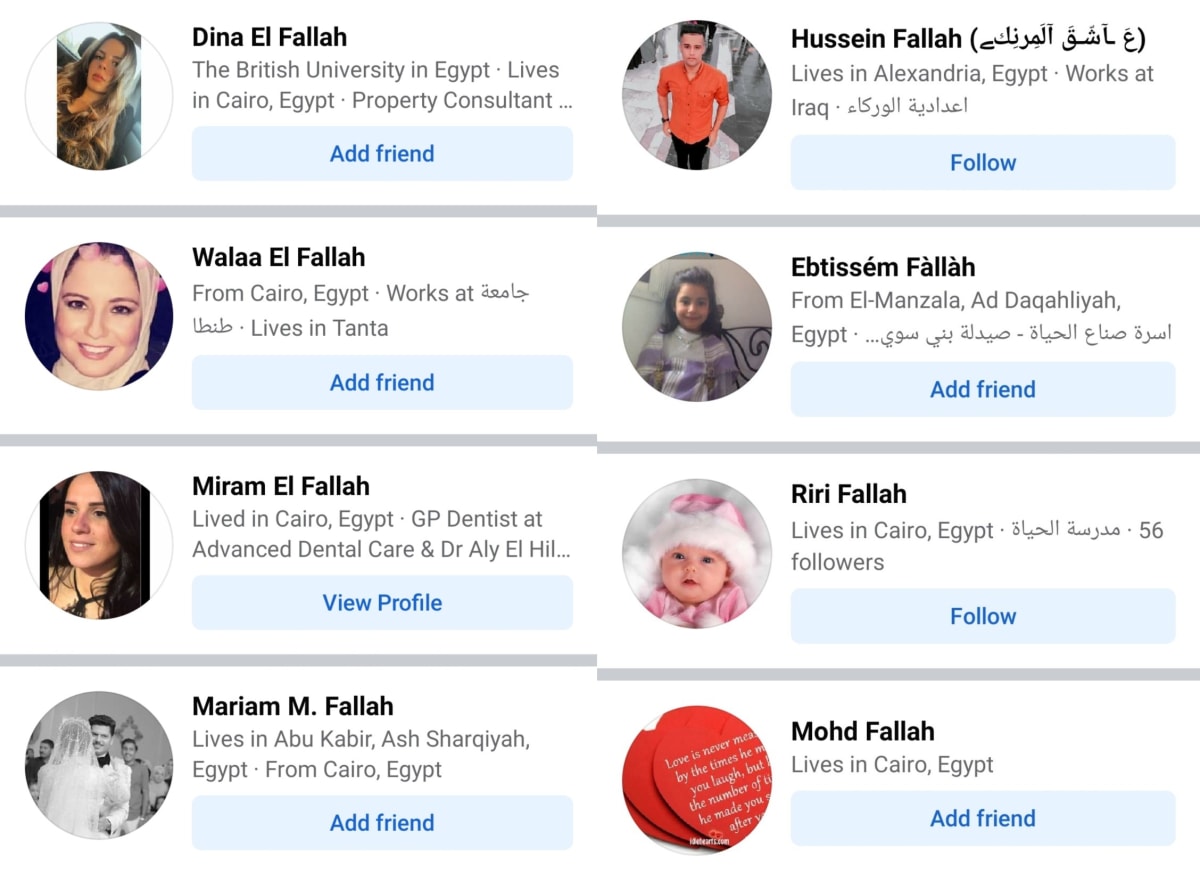Open Dina El Fallah's profile picture
1200x873 pixels.
point(99,96)
